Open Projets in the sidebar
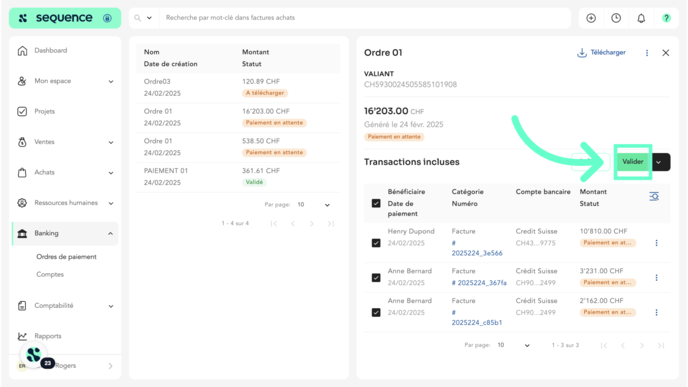This screenshot has width=688, height=387. (x=45, y=111)
